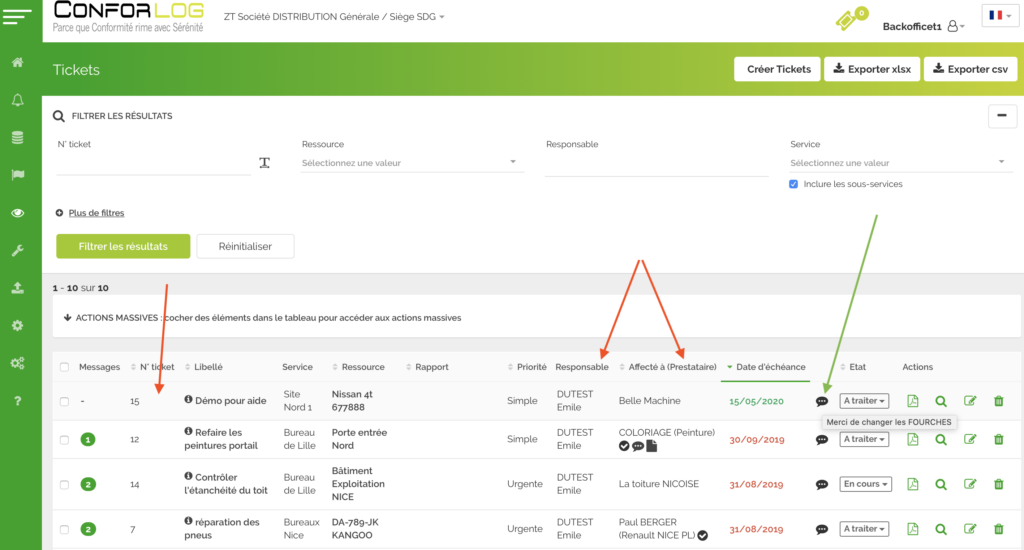Click into the N° ticket input field
Viewport: 1024px width, 550px height.
(x=152, y=163)
